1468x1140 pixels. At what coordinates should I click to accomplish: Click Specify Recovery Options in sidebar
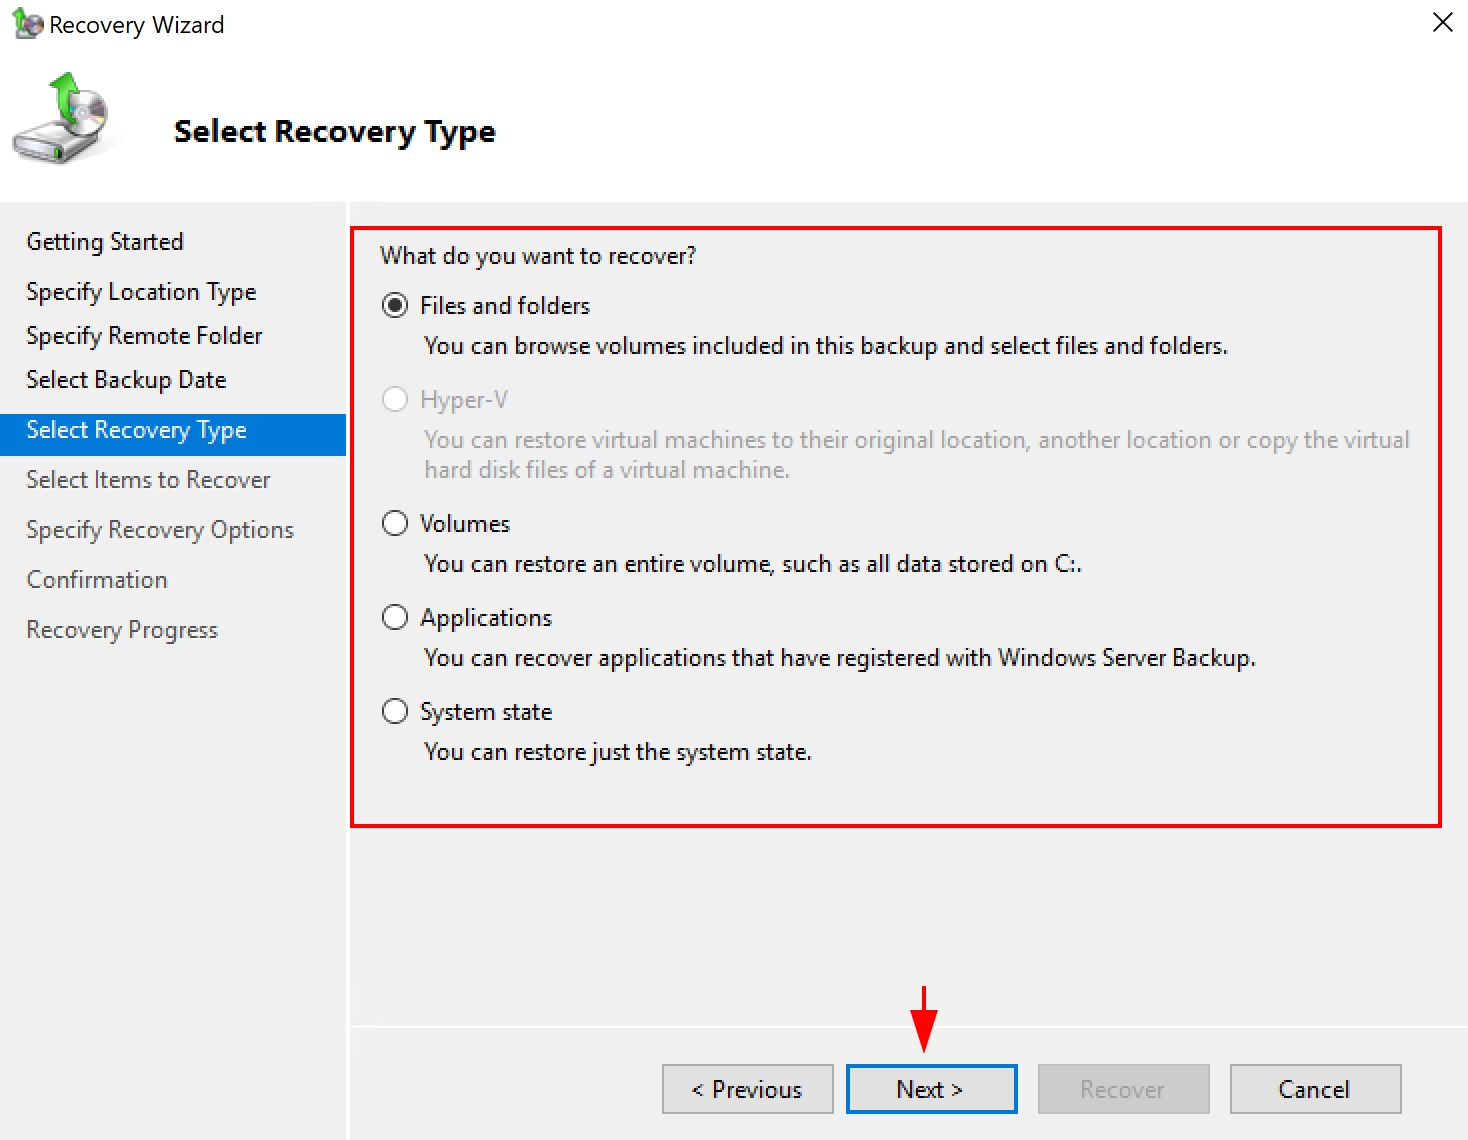tap(160, 530)
